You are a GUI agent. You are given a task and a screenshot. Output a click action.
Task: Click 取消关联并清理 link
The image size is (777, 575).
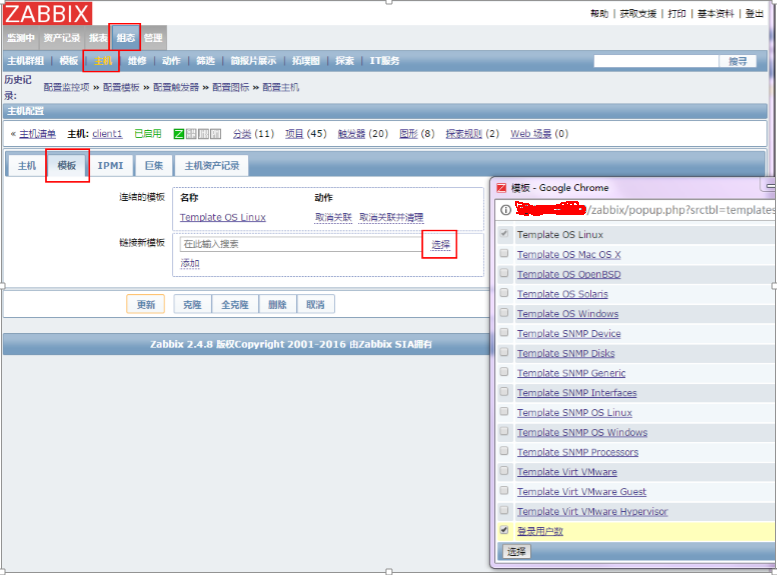tap(391, 217)
